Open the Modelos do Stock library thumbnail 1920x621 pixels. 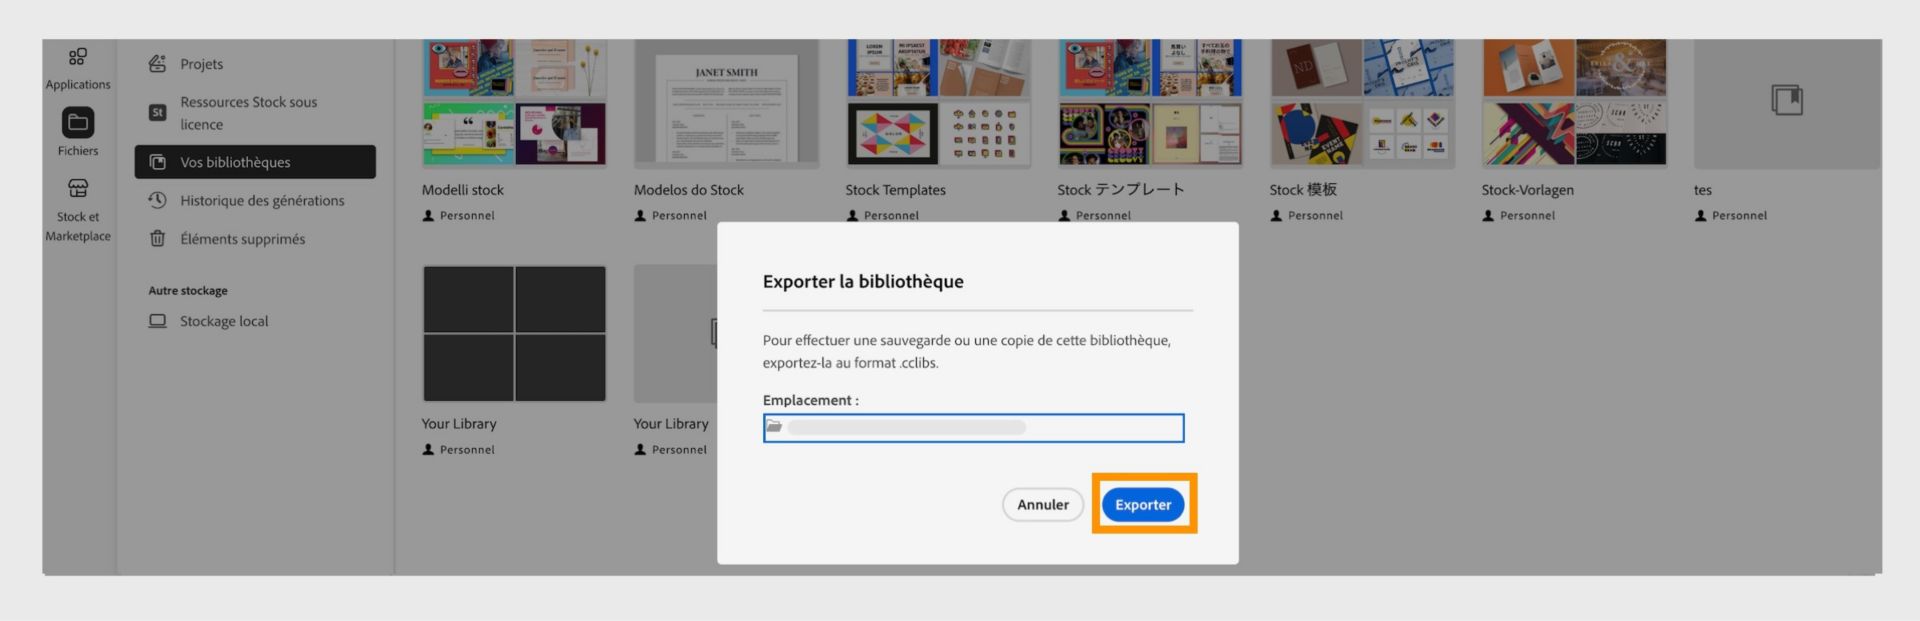pos(726,103)
